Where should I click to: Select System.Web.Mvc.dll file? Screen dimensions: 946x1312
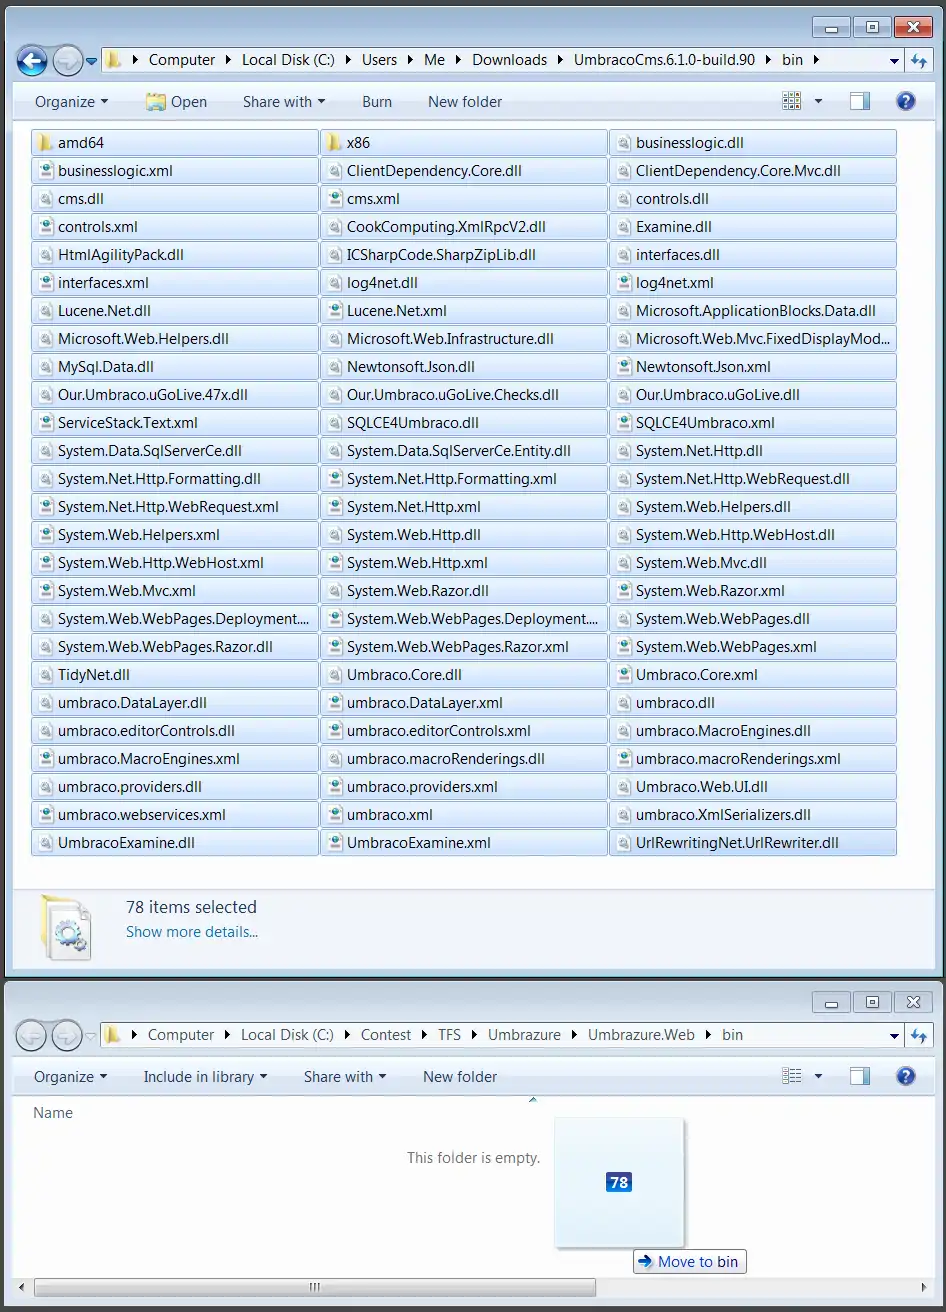(752, 563)
